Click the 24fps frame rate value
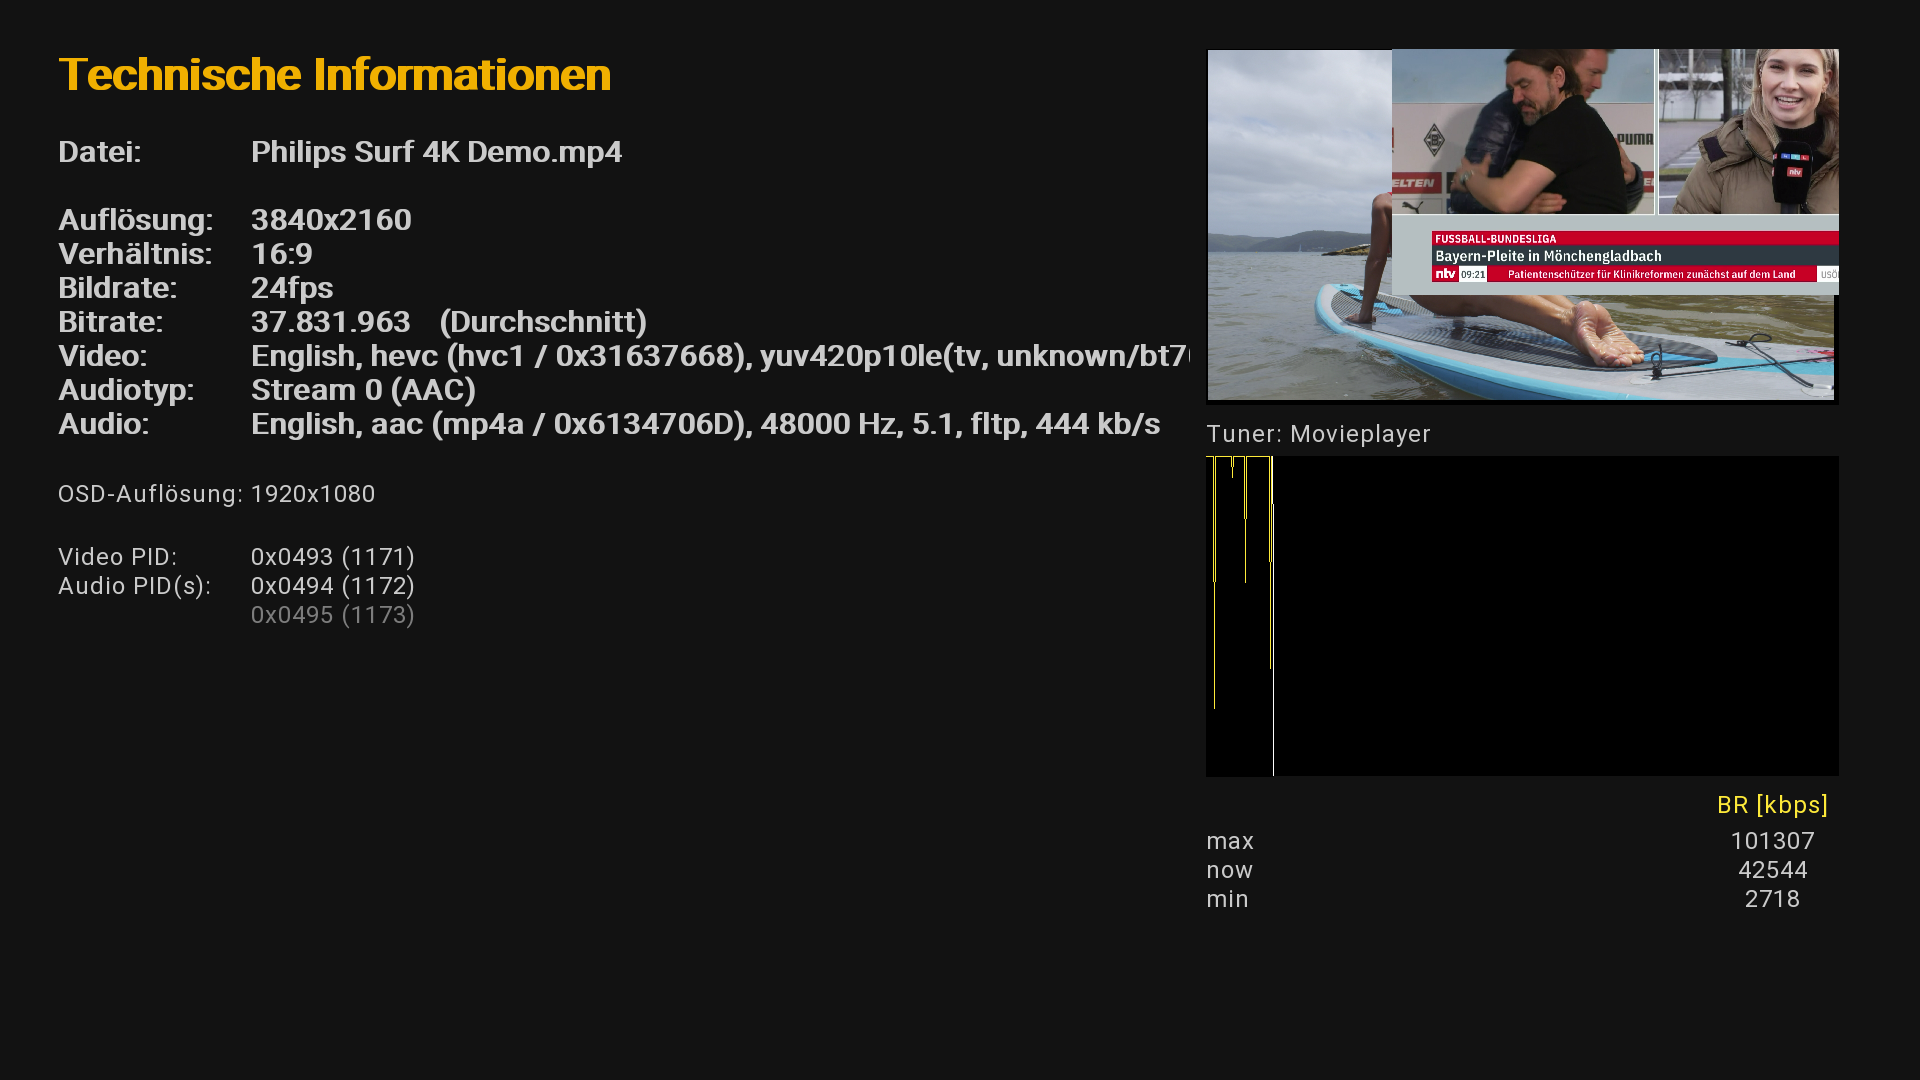1920x1080 pixels. pos(292,288)
